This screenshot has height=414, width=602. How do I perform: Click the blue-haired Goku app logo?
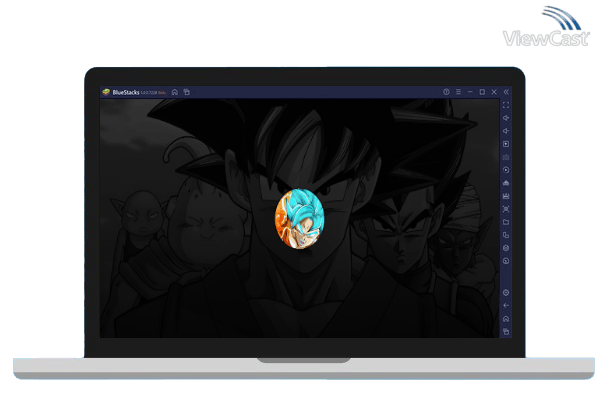(x=299, y=219)
